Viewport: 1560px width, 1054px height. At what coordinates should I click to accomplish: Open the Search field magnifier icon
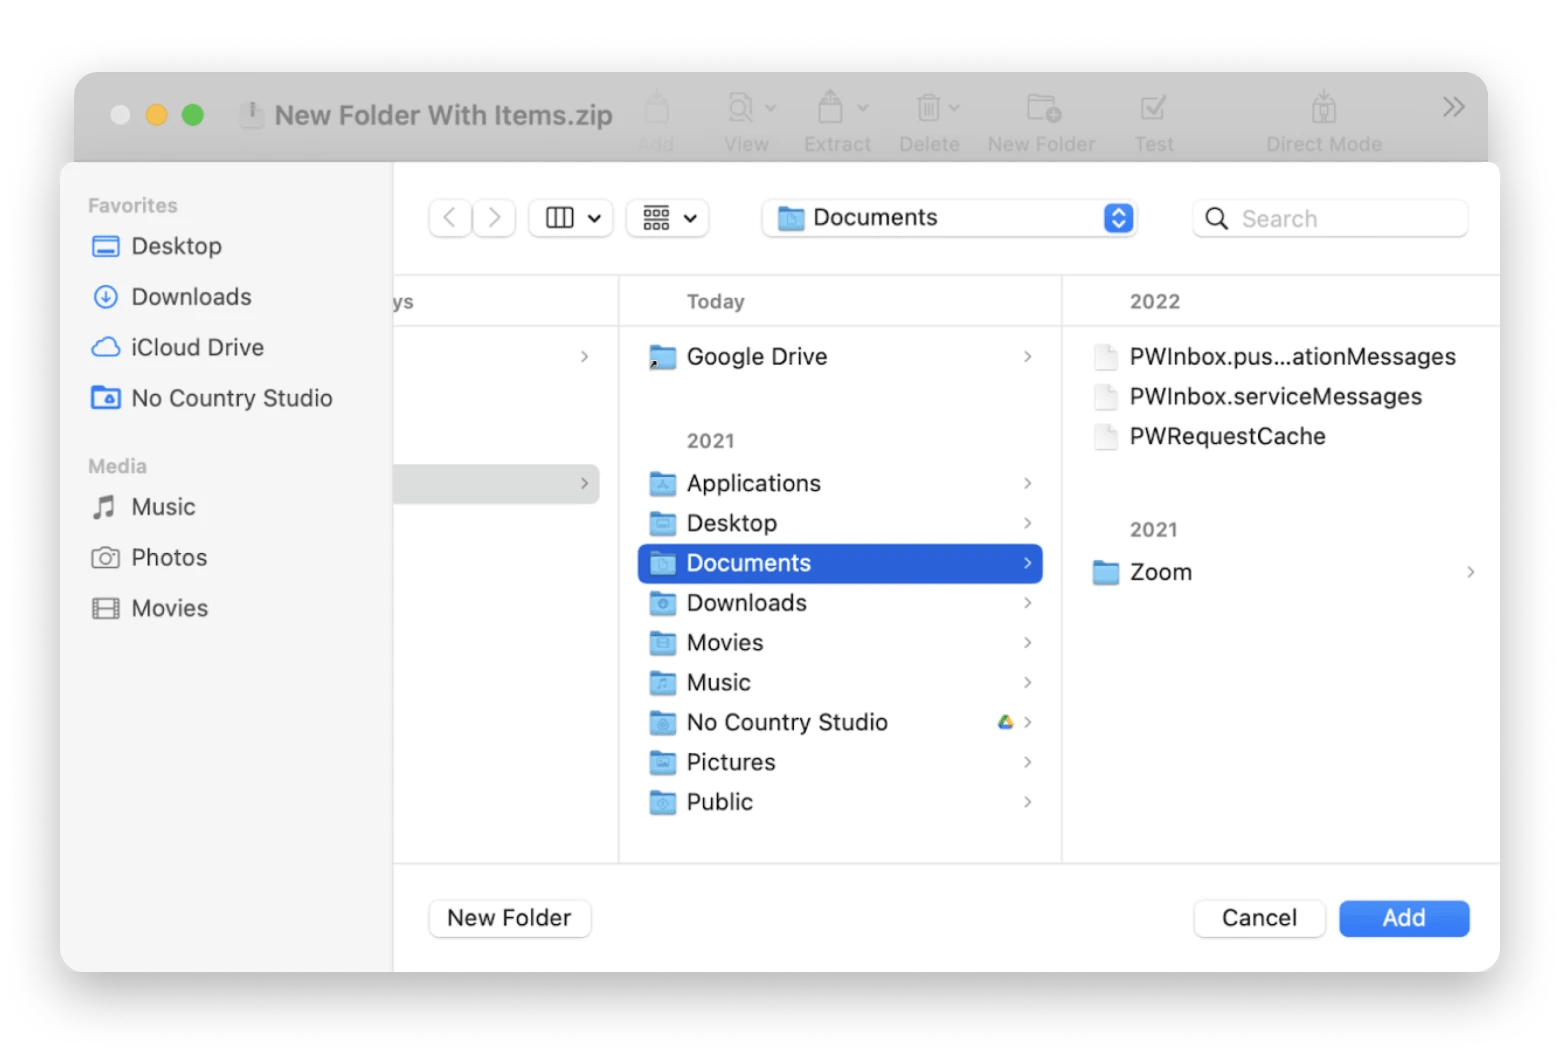point(1216,218)
